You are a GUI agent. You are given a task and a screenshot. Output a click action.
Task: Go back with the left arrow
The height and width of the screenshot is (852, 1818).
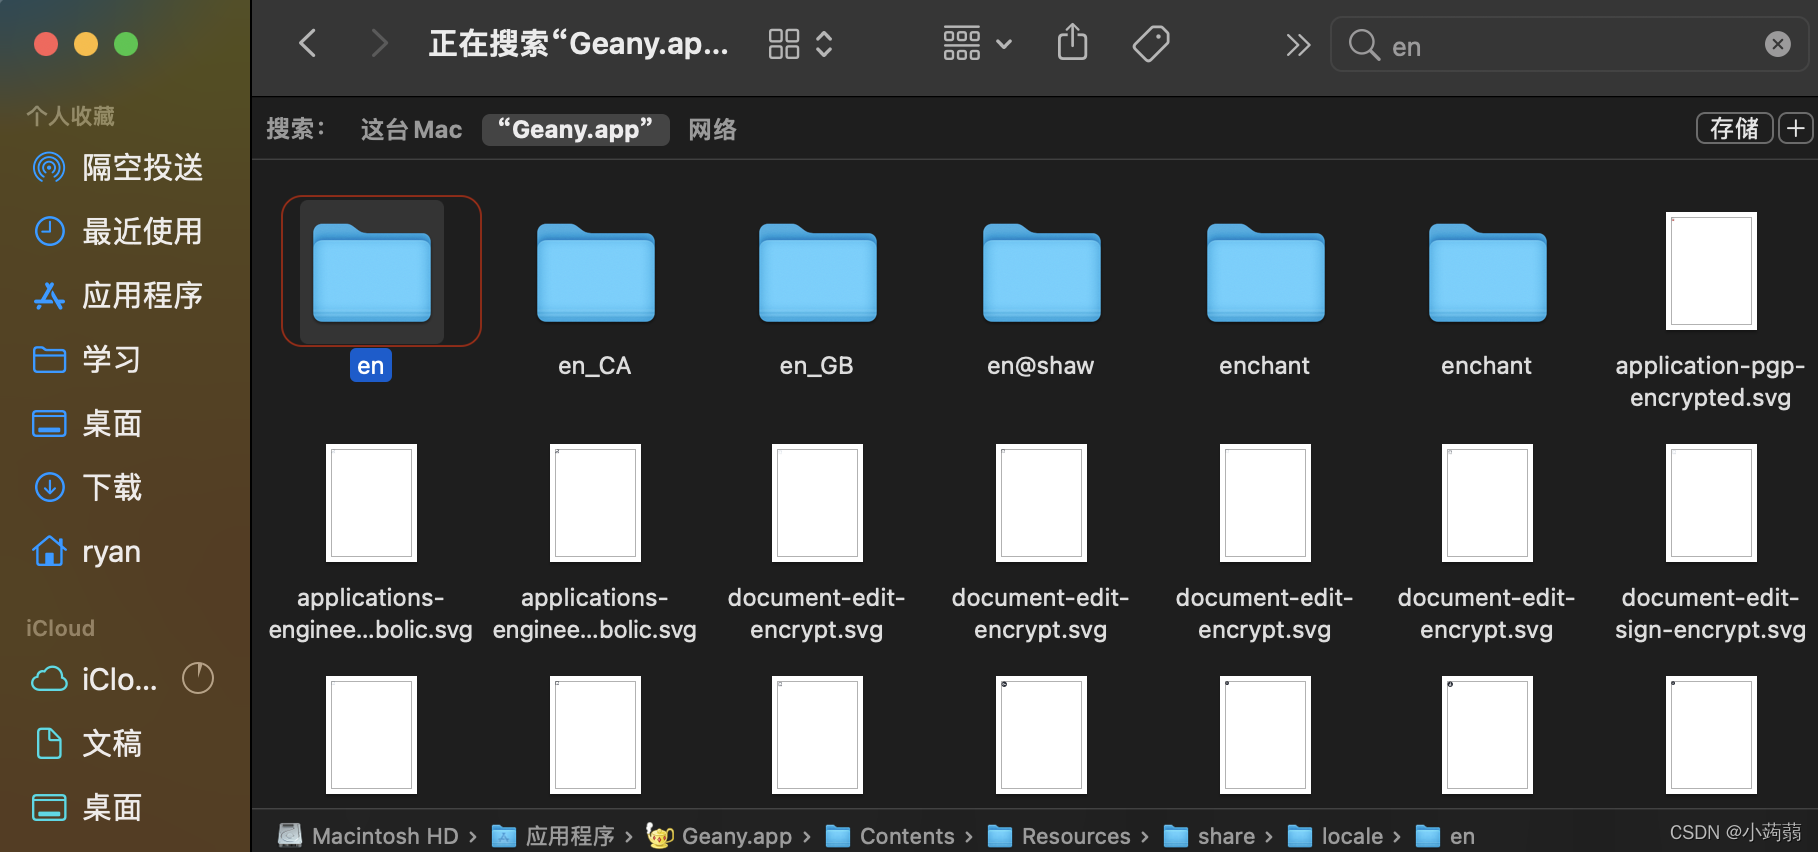[x=308, y=44]
